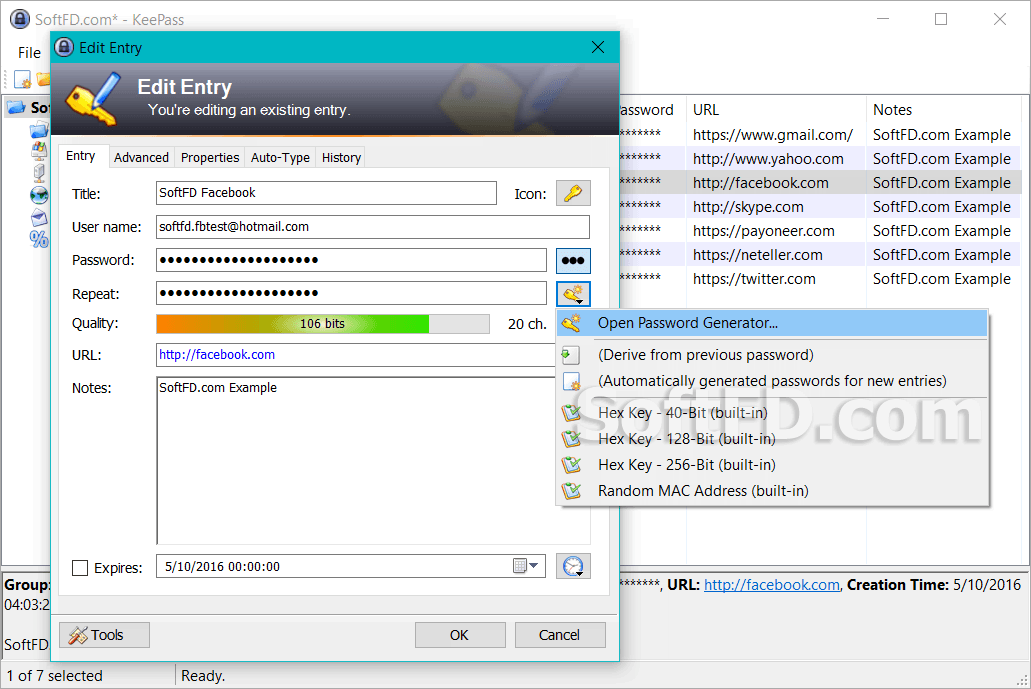The height and width of the screenshot is (689, 1031).
Task: Select the https://www.gmail.com/ entry row
Action: point(821,135)
